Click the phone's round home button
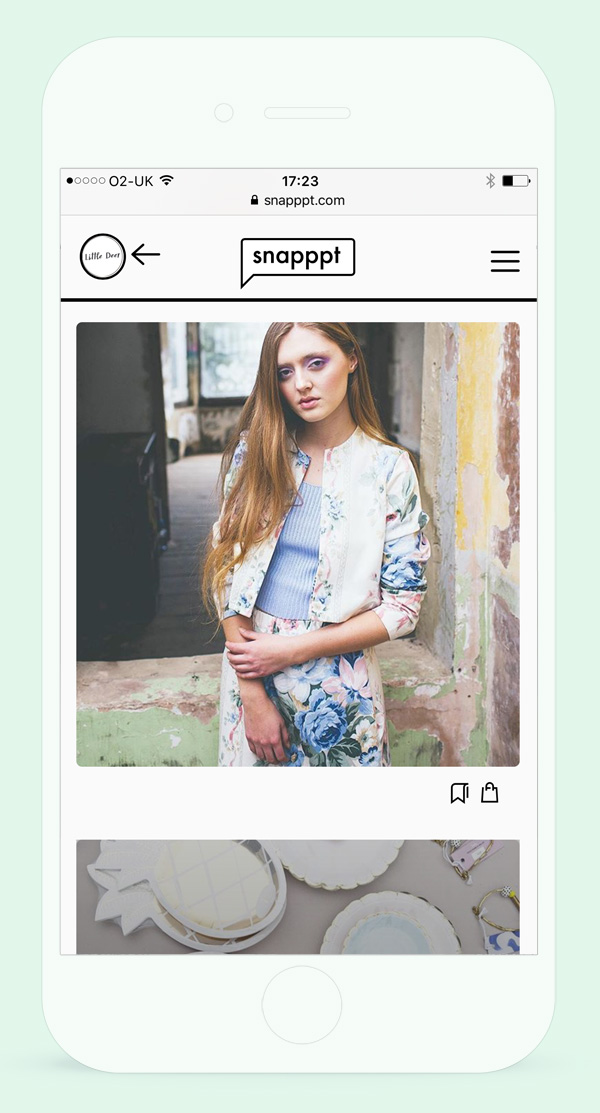The height and width of the screenshot is (1113, 600). click(302, 1006)
